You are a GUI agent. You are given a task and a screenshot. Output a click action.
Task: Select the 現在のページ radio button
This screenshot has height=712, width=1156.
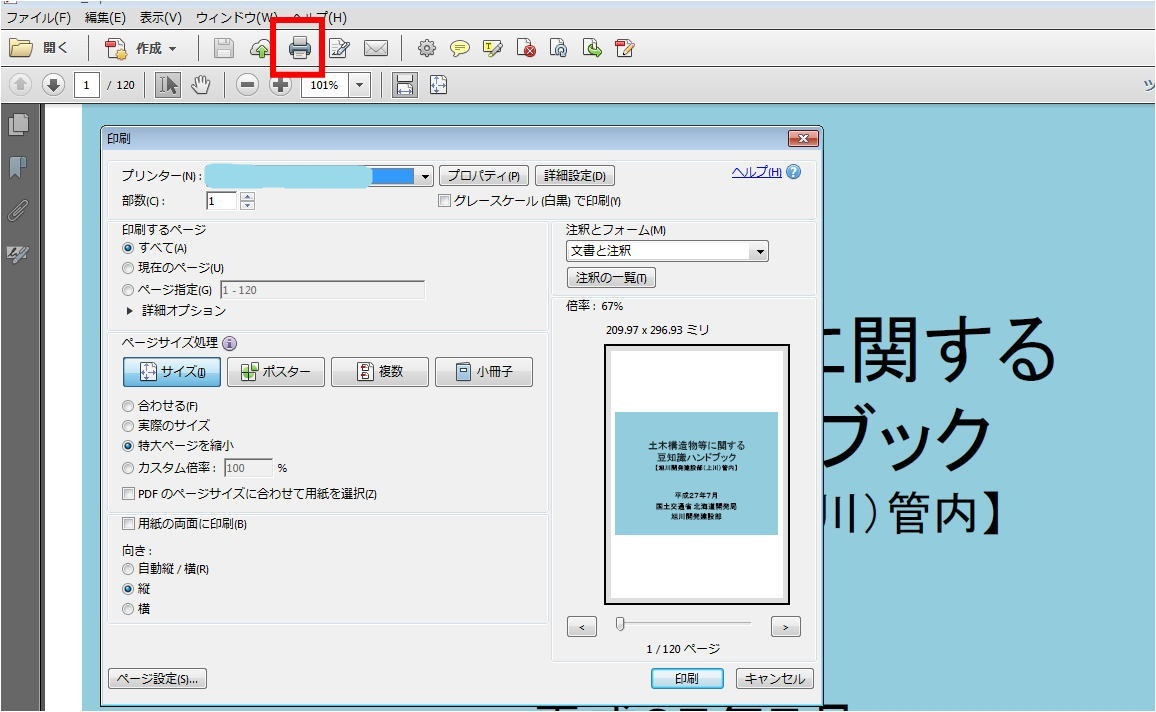pos(128,268)
